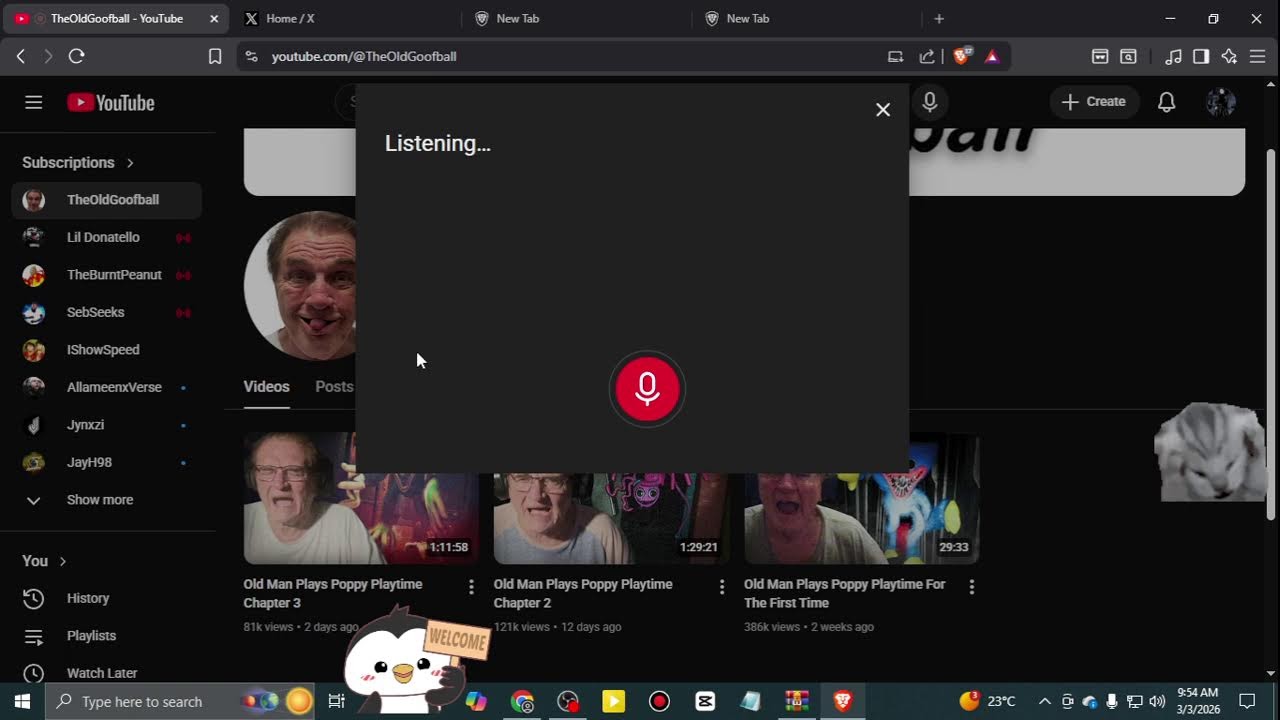
Task: Expand Show more subscriptions
Action: point(107,500)
